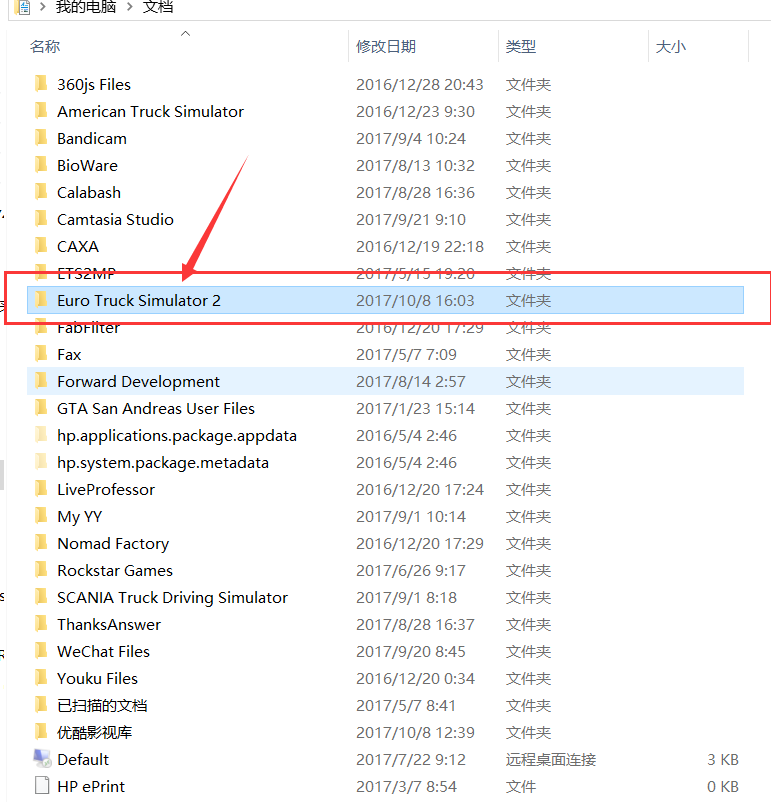
Task: Click the documents icon in the address bar
Action: tap(23, 7)
